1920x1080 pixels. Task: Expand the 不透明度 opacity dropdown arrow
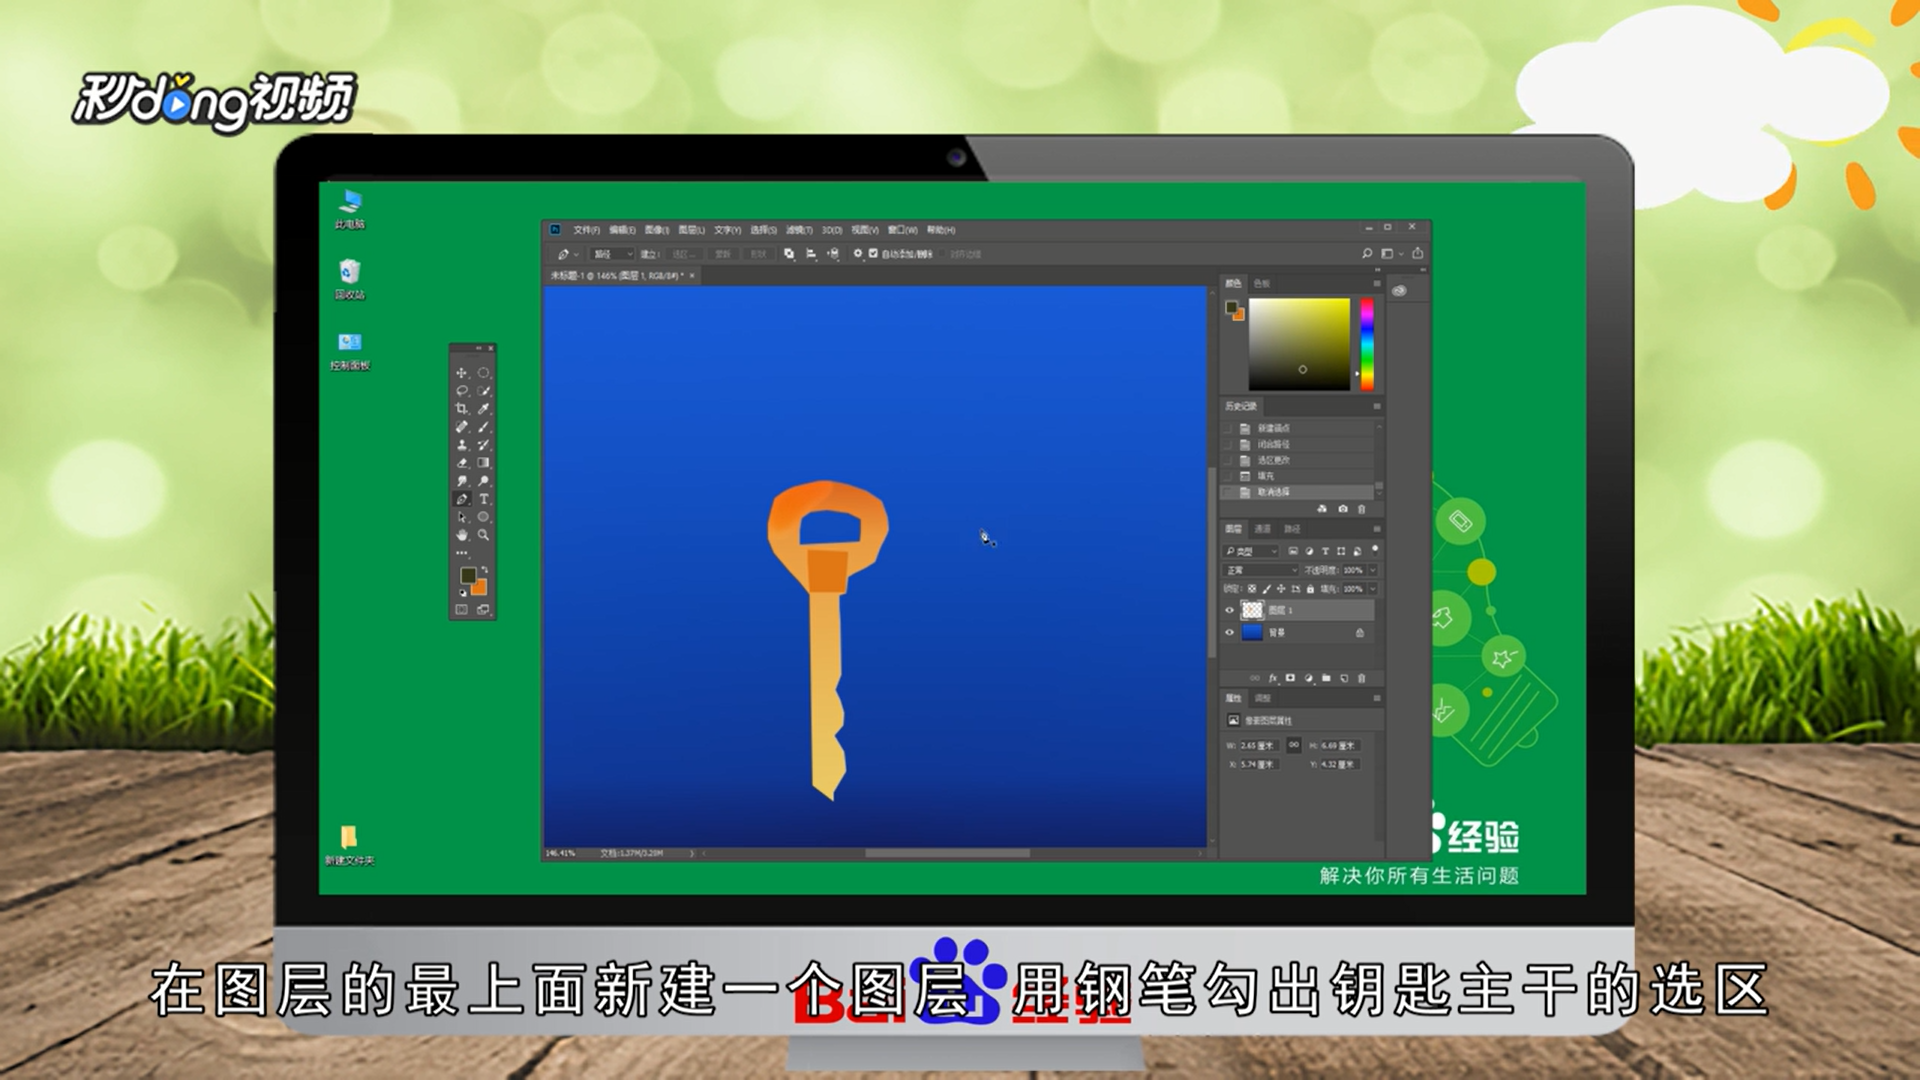pyautogui.click(x=1373, y=570)
